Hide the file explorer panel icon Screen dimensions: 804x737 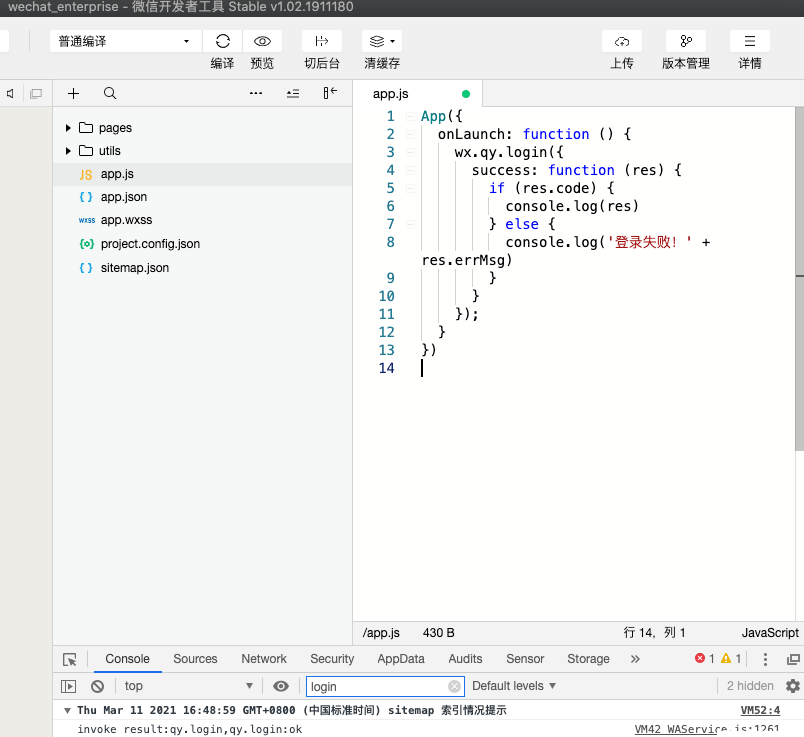coord(330,93)
